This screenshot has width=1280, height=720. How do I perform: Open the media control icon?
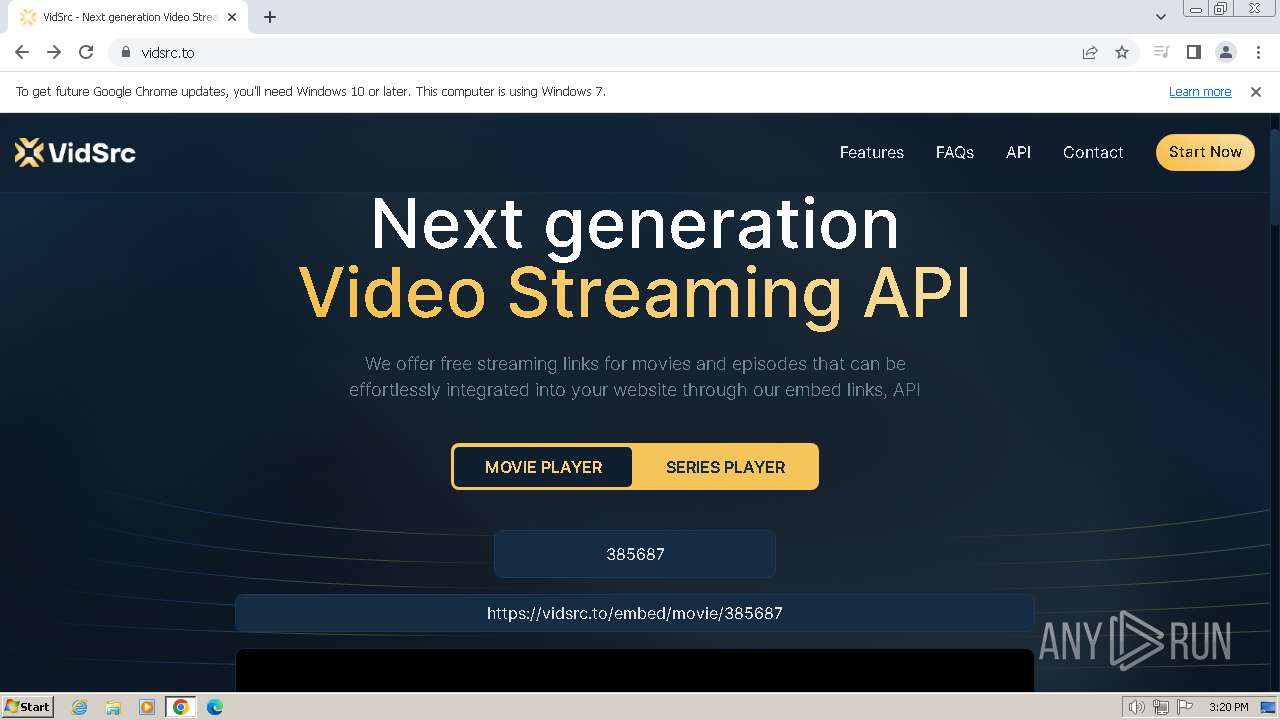click(x=1161, y=52)
